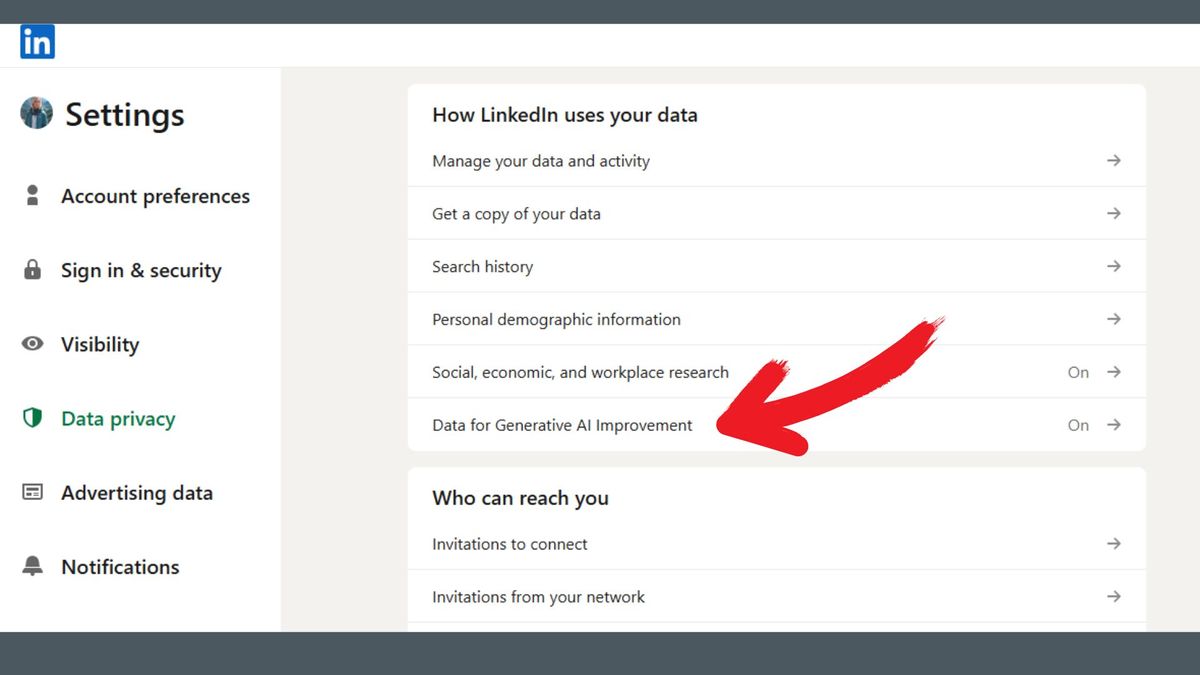Click the profile avatar next to Settings
Screen dimensions: 1200x675
[35, 114]
